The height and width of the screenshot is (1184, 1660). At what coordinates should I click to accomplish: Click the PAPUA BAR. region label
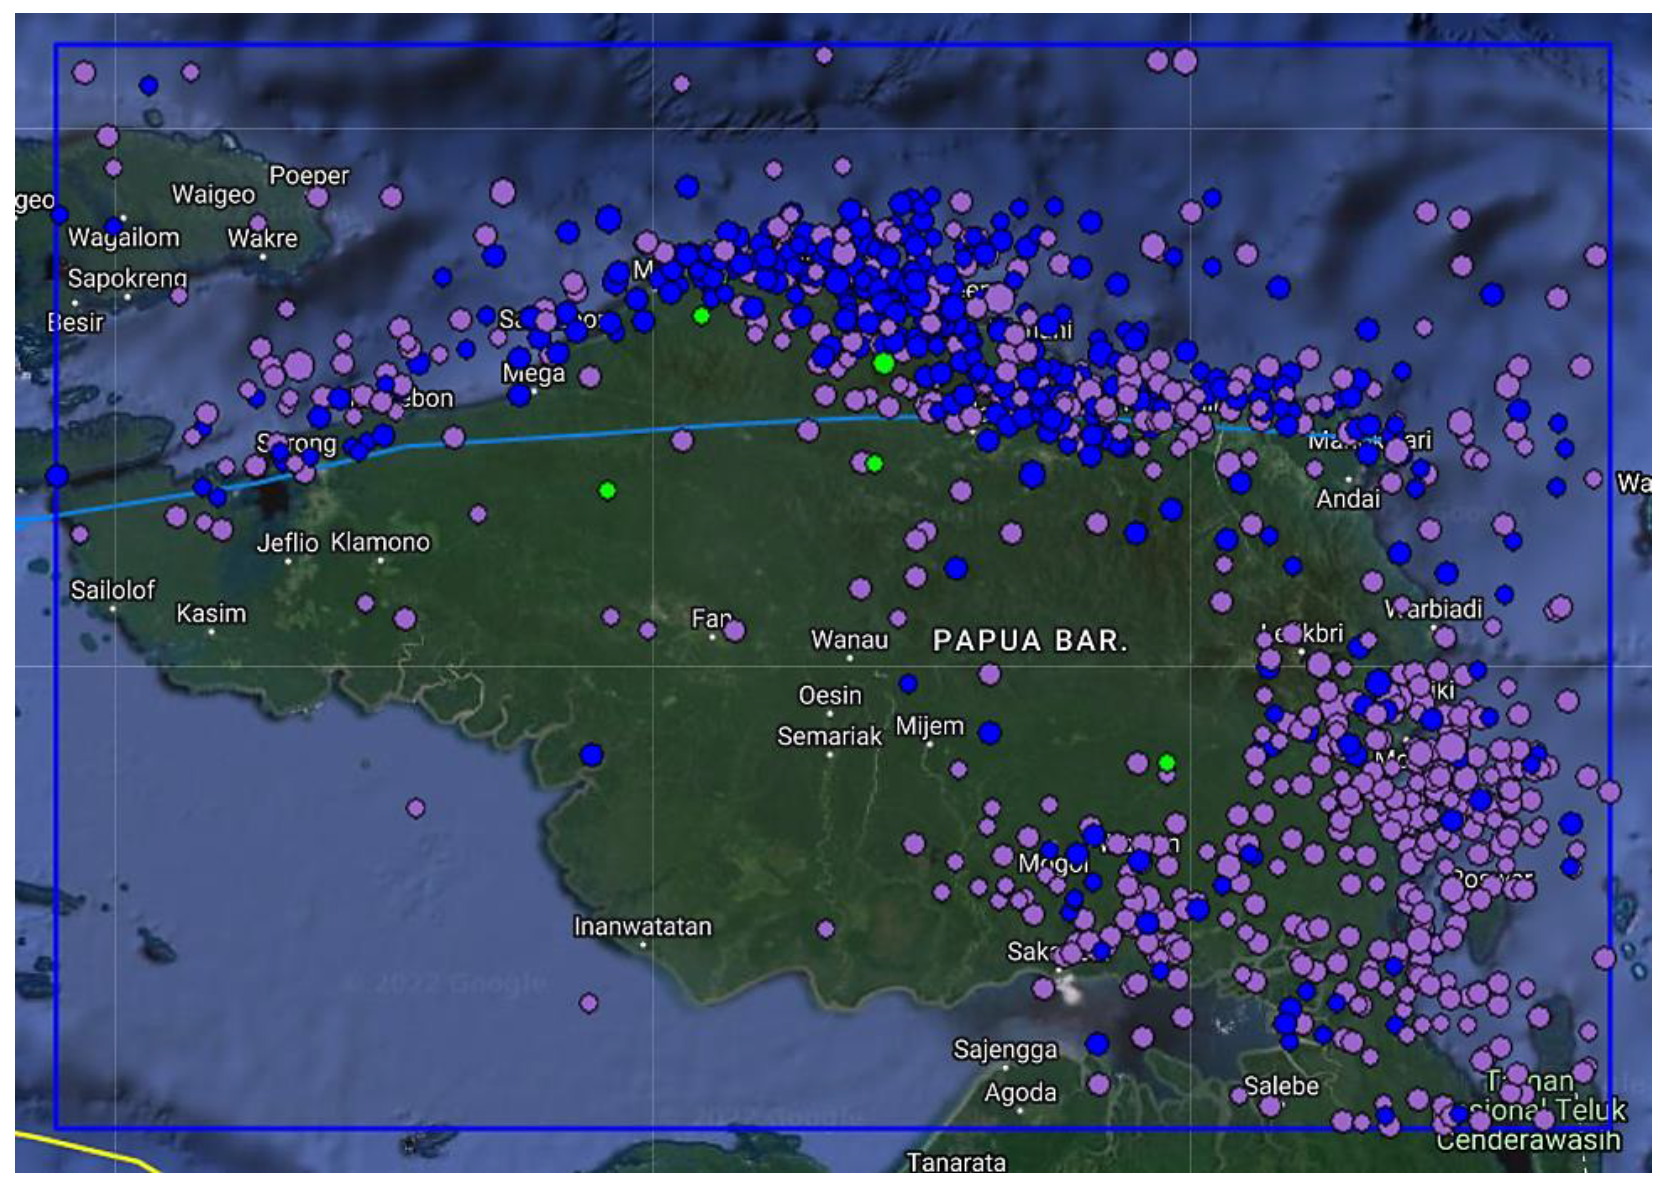(x=1029, y=641)
